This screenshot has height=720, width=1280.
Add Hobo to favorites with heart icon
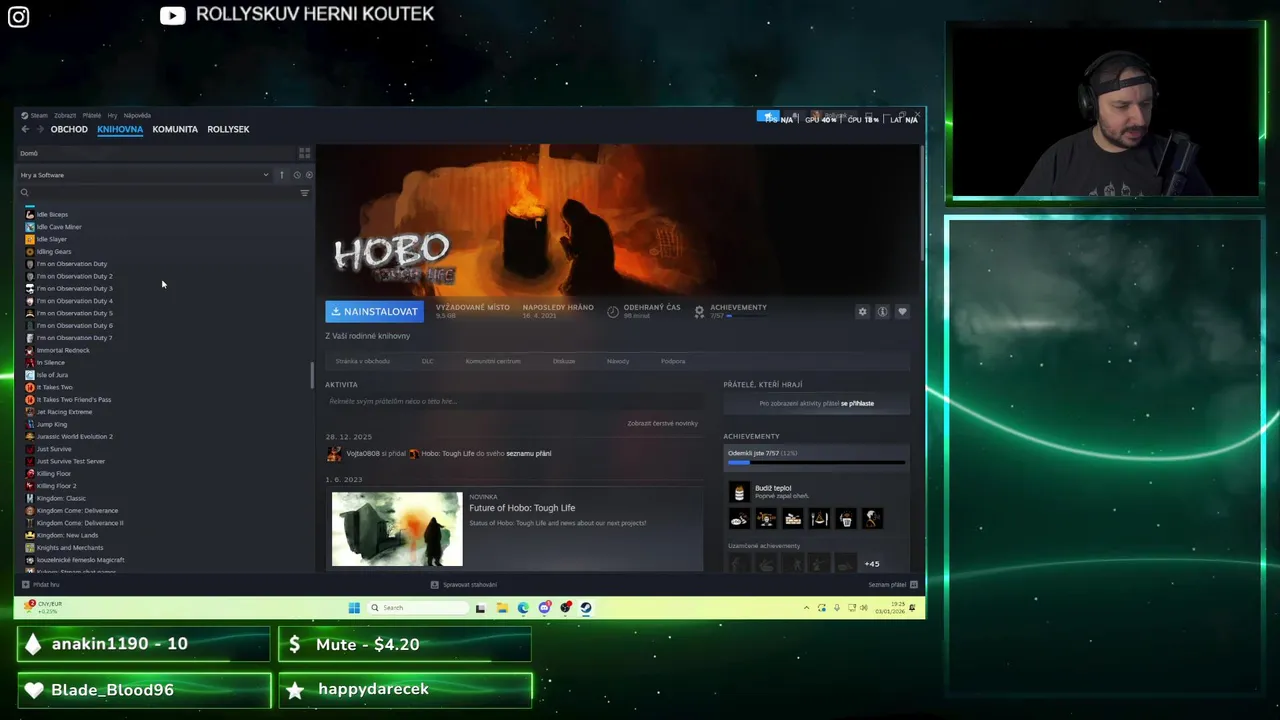pos(902,312)
